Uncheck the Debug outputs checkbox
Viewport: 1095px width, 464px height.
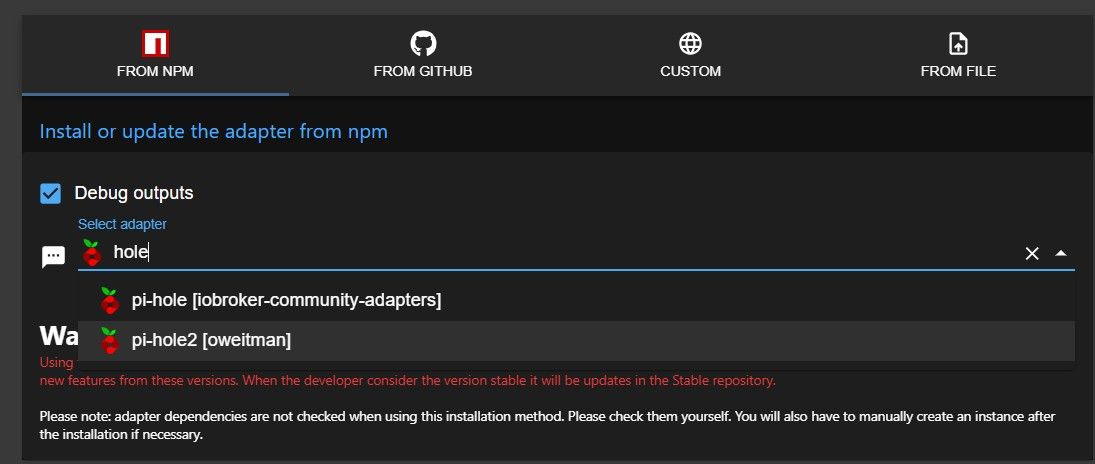50,193
